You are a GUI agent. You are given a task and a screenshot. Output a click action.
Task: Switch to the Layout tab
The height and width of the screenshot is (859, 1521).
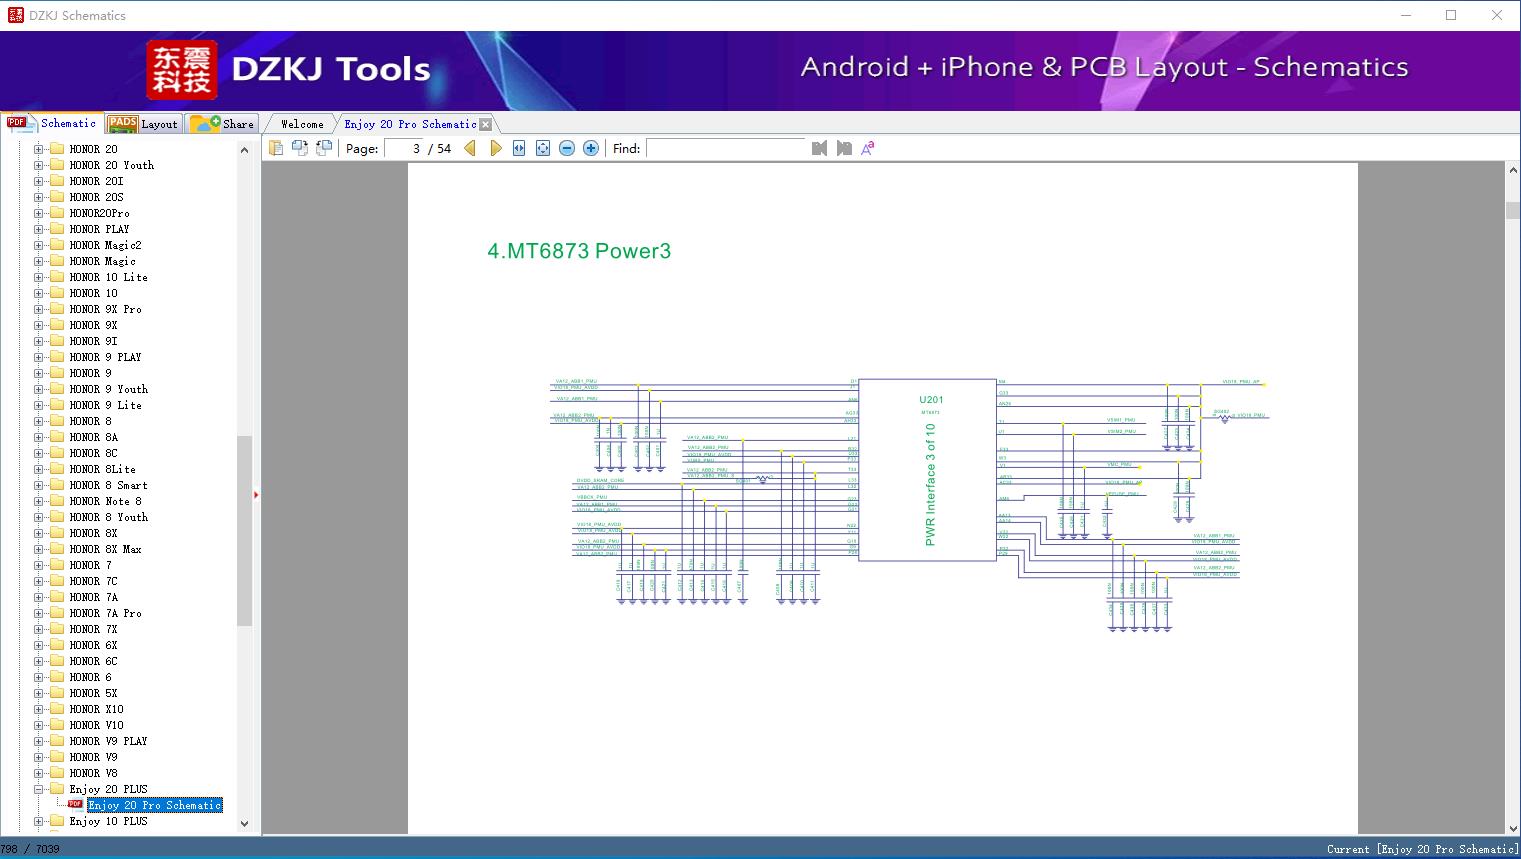point(143,124)
